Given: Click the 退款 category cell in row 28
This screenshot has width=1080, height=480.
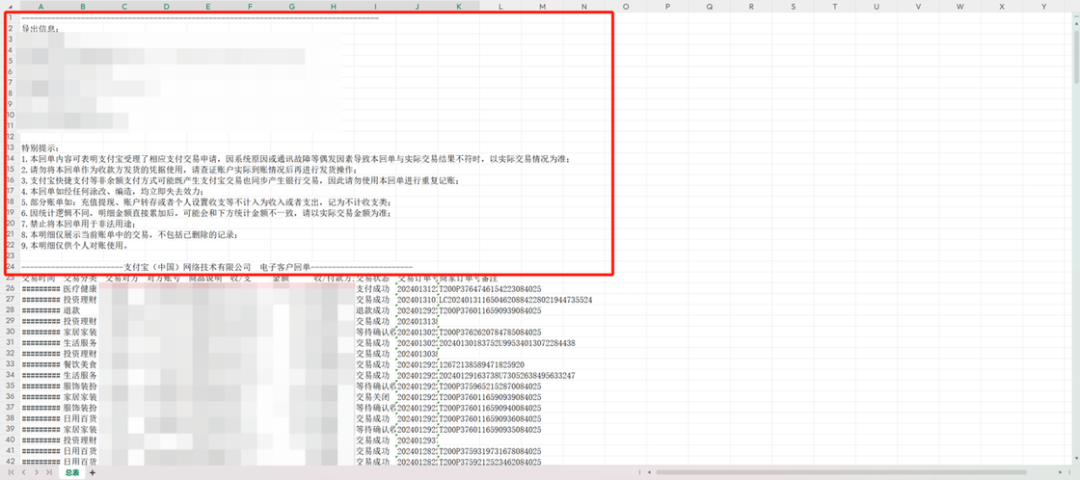Looking at the screenshot, I should (72, 311).
